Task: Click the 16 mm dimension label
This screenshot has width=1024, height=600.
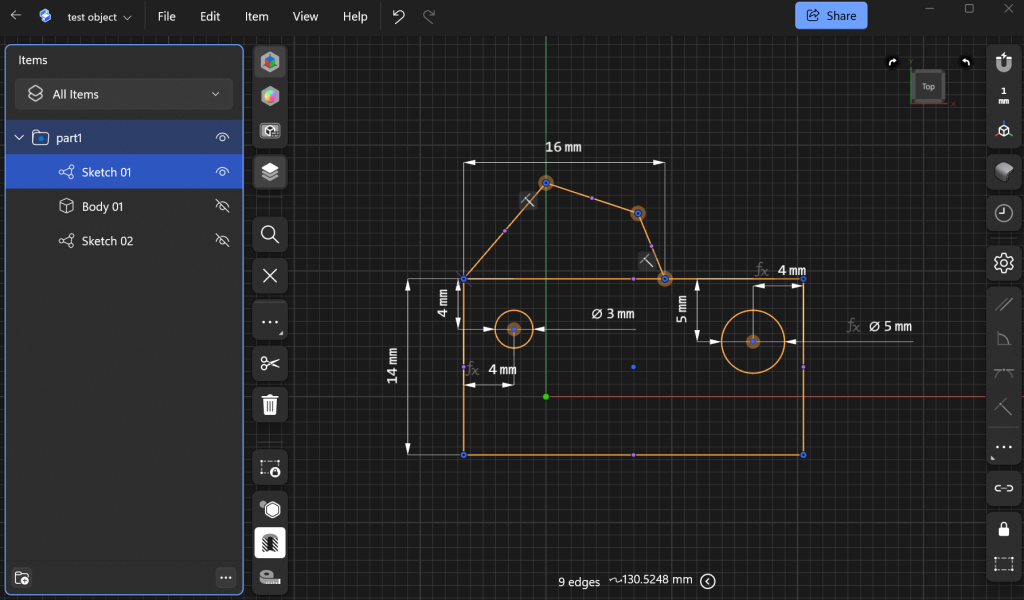Action: (563, 147)
